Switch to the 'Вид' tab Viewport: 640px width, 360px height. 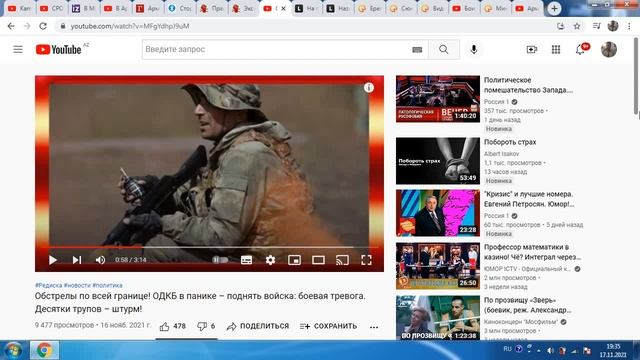(x=433, y=9)
